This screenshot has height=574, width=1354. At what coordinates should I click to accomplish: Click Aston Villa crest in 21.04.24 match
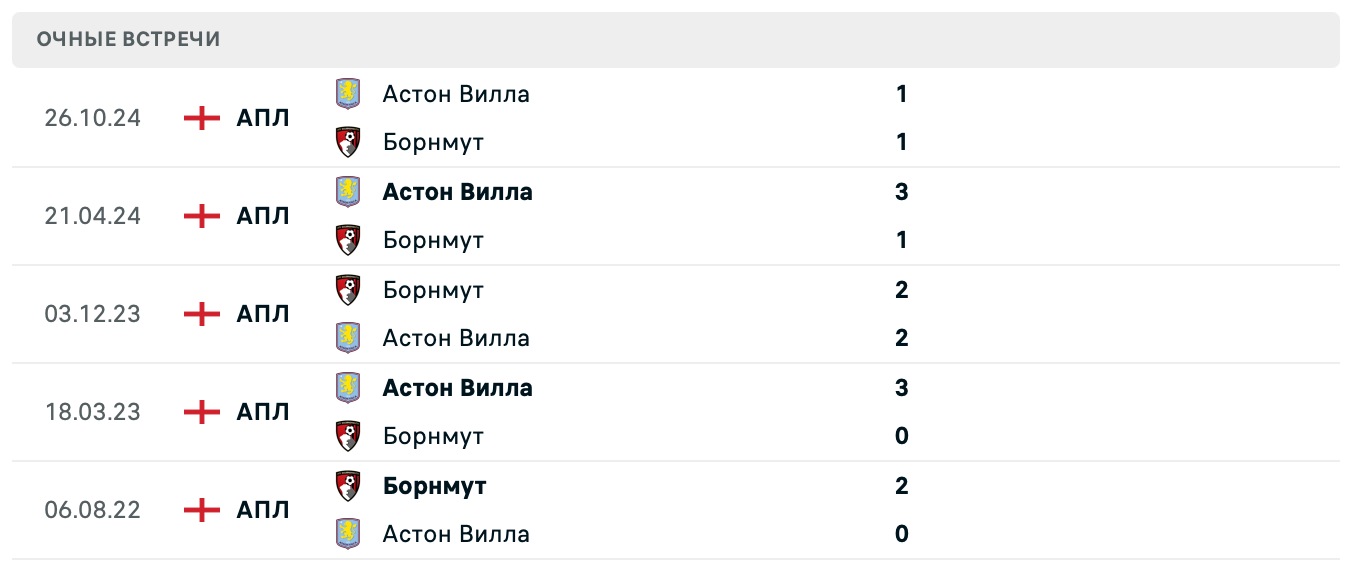pos(347,192)
